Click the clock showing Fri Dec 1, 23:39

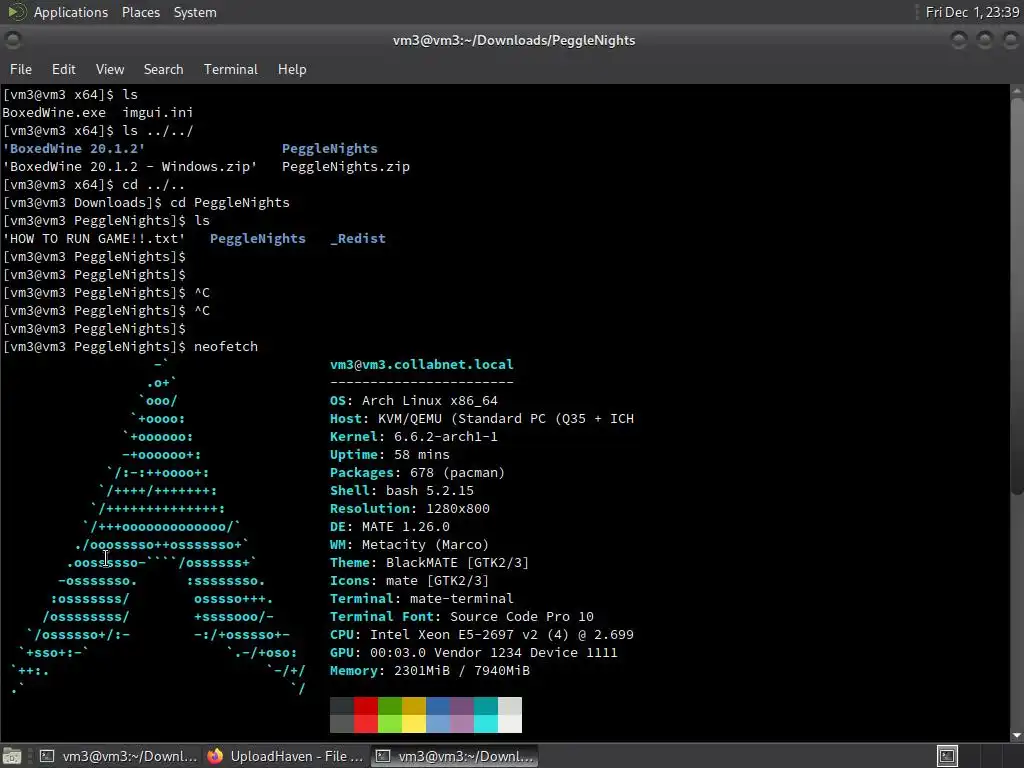click(972, 12)
